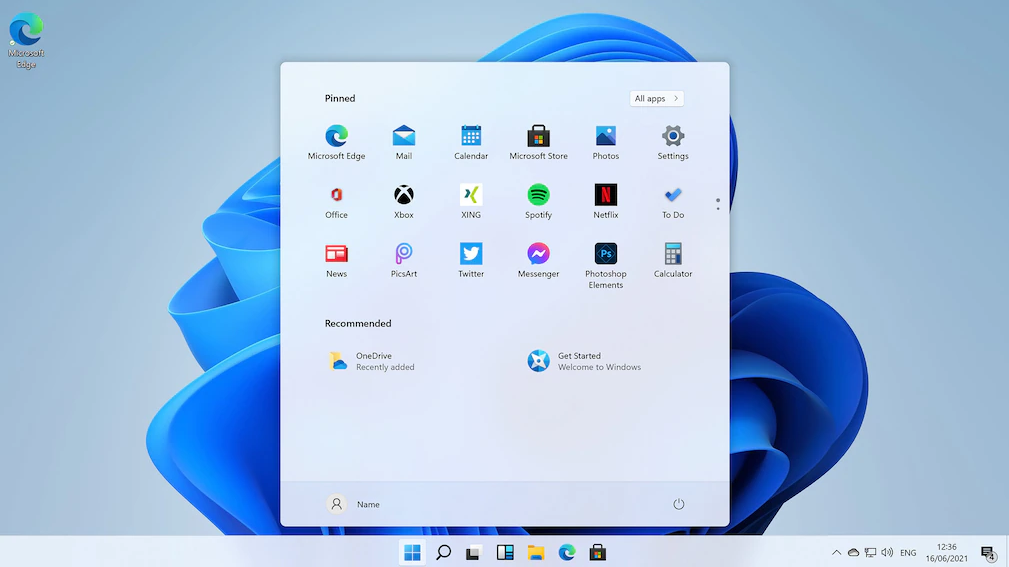Open Photoshop Elements
The height and width of the screenshot is (567, 1009).
pyautogui.click(x=606, y=266)
